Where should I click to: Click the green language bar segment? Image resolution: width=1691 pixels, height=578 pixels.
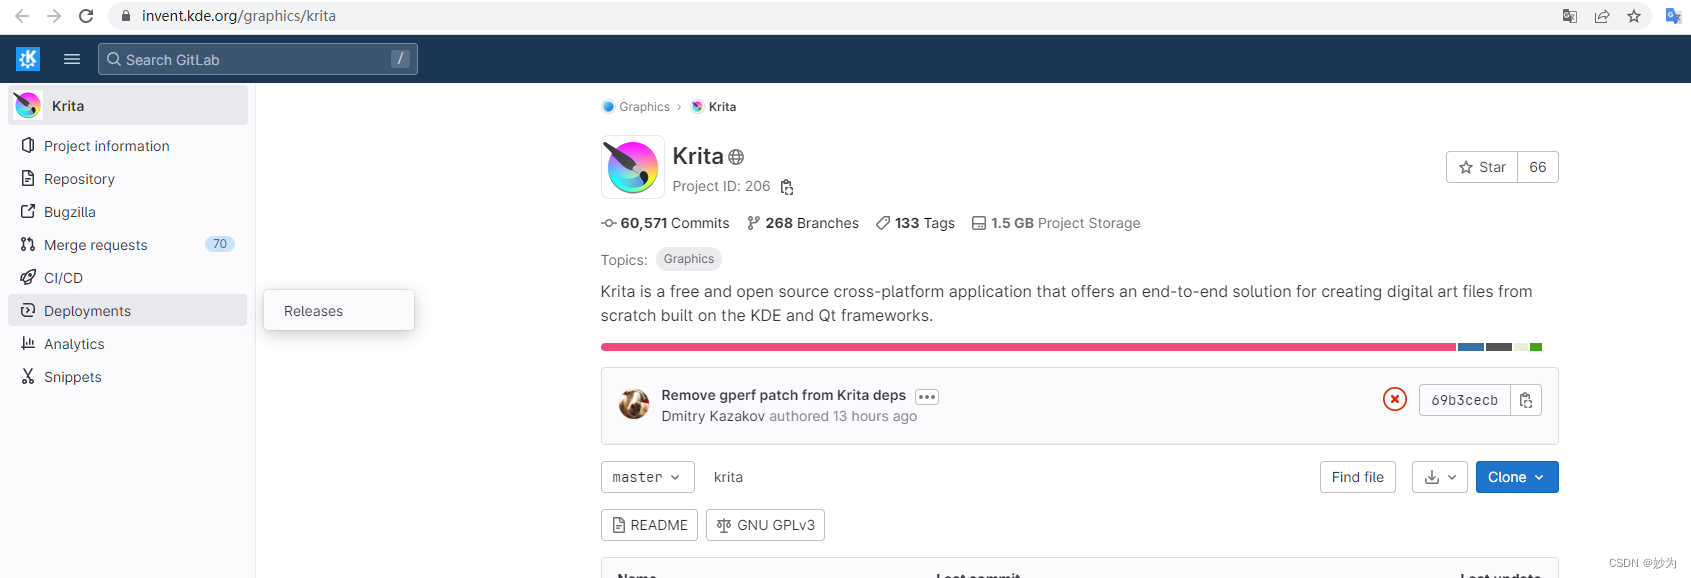point(1536,347)
